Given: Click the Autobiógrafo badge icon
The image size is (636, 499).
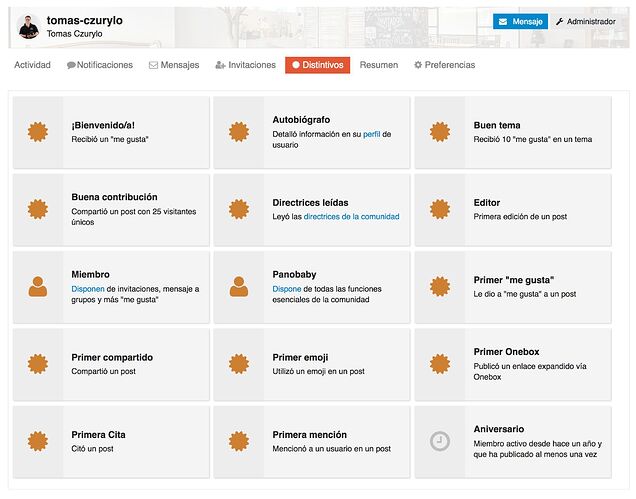Looking at the screenshot, I should pyautogui.click(x=239, y=132).
